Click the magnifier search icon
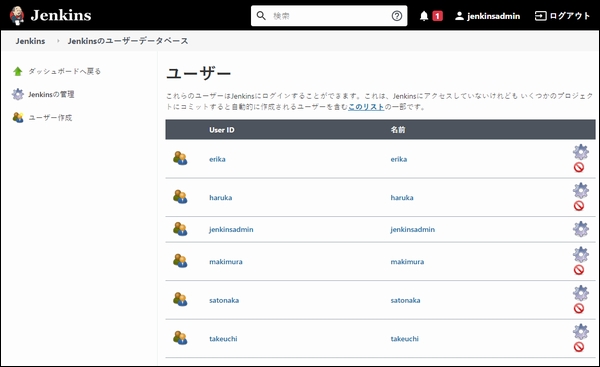600x367 pixels. 261,16
